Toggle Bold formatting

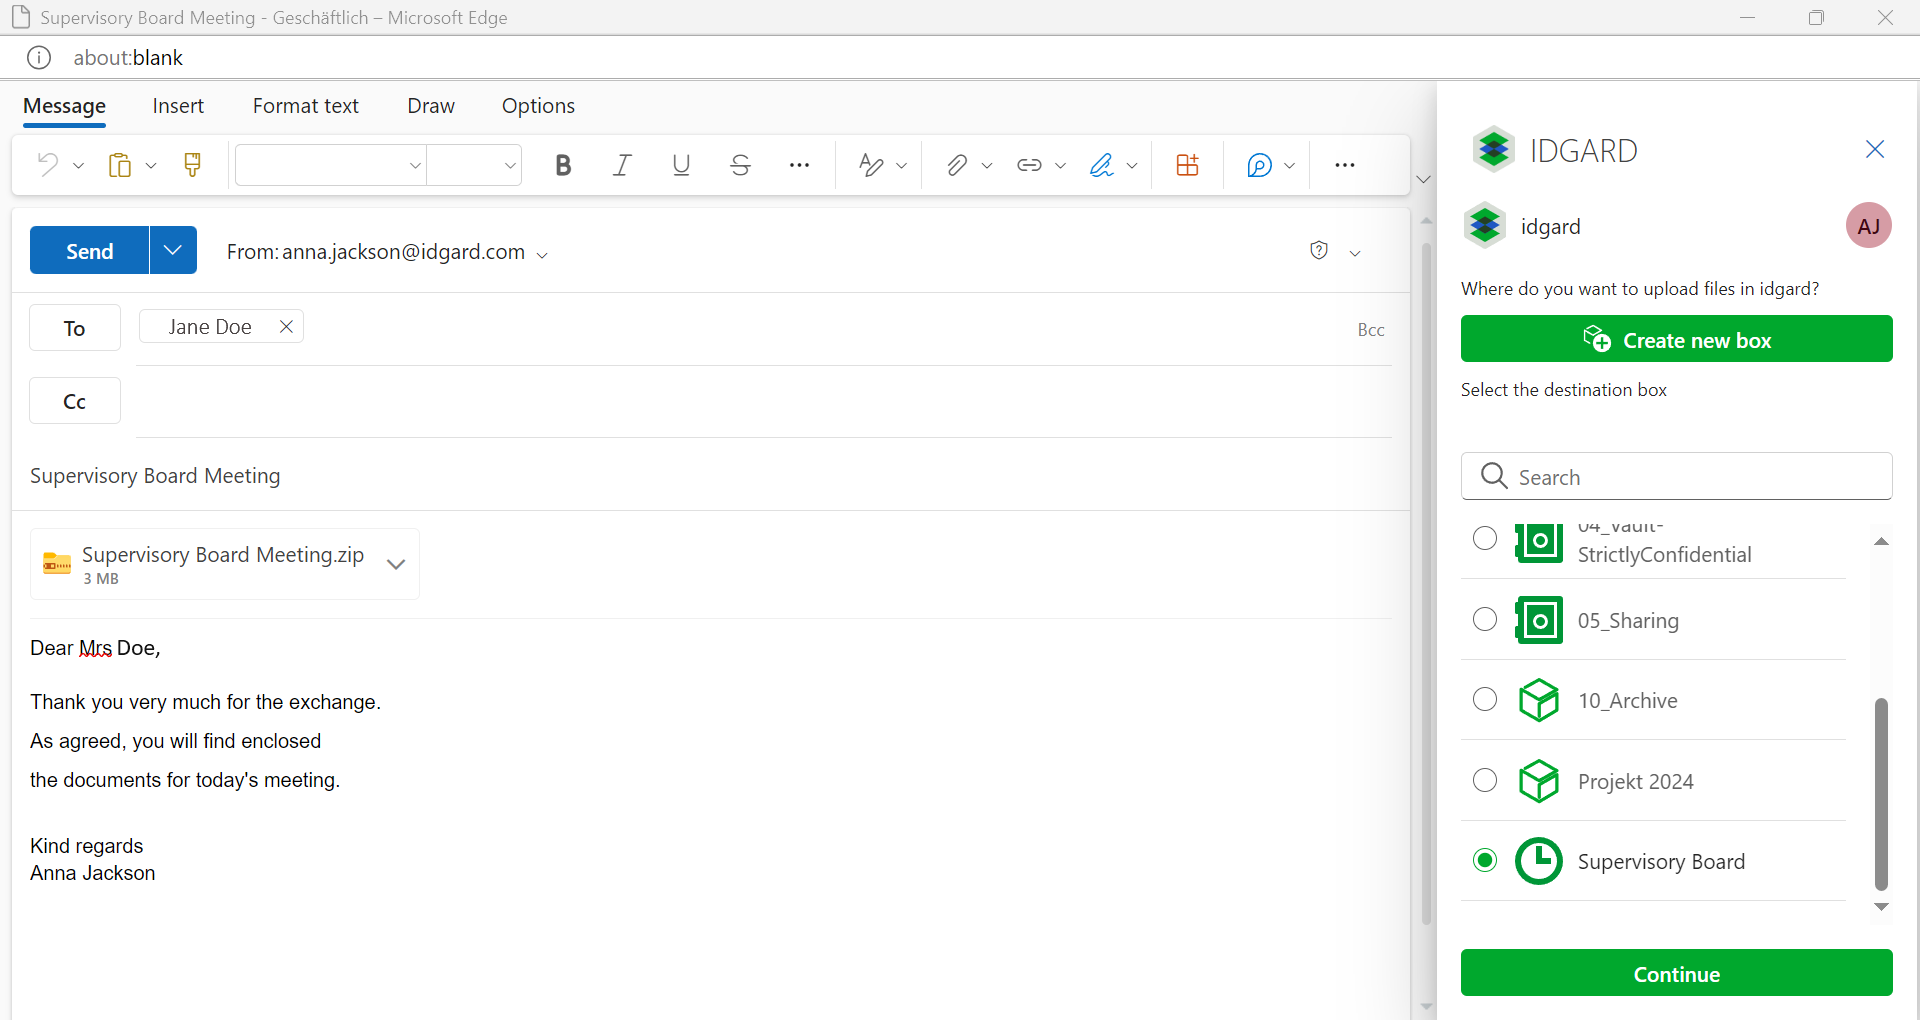(563, 165)
